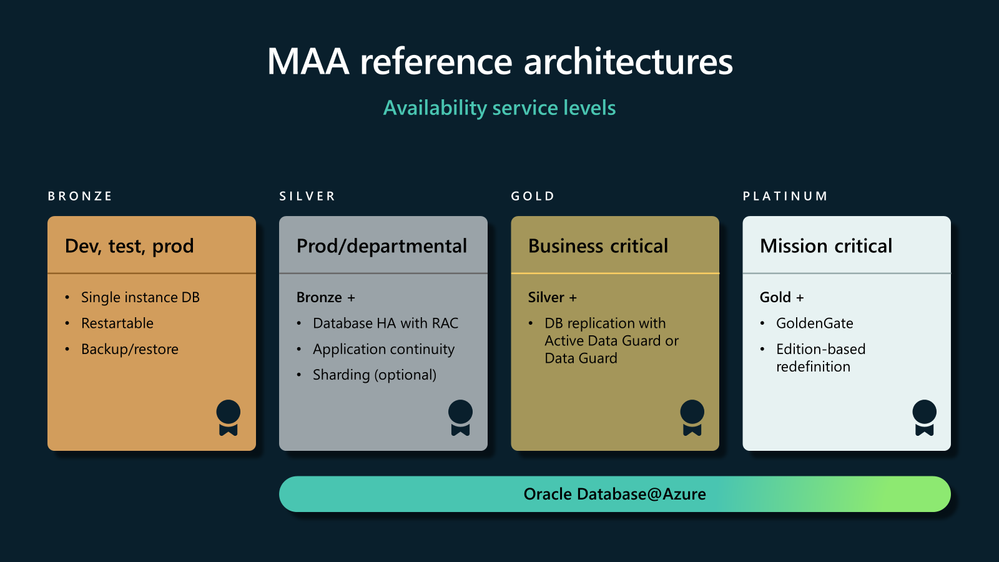This screenshot has width=999, height=562.
Task: Select the Oracle Database@Azure bar
Action: pos(615,494)
